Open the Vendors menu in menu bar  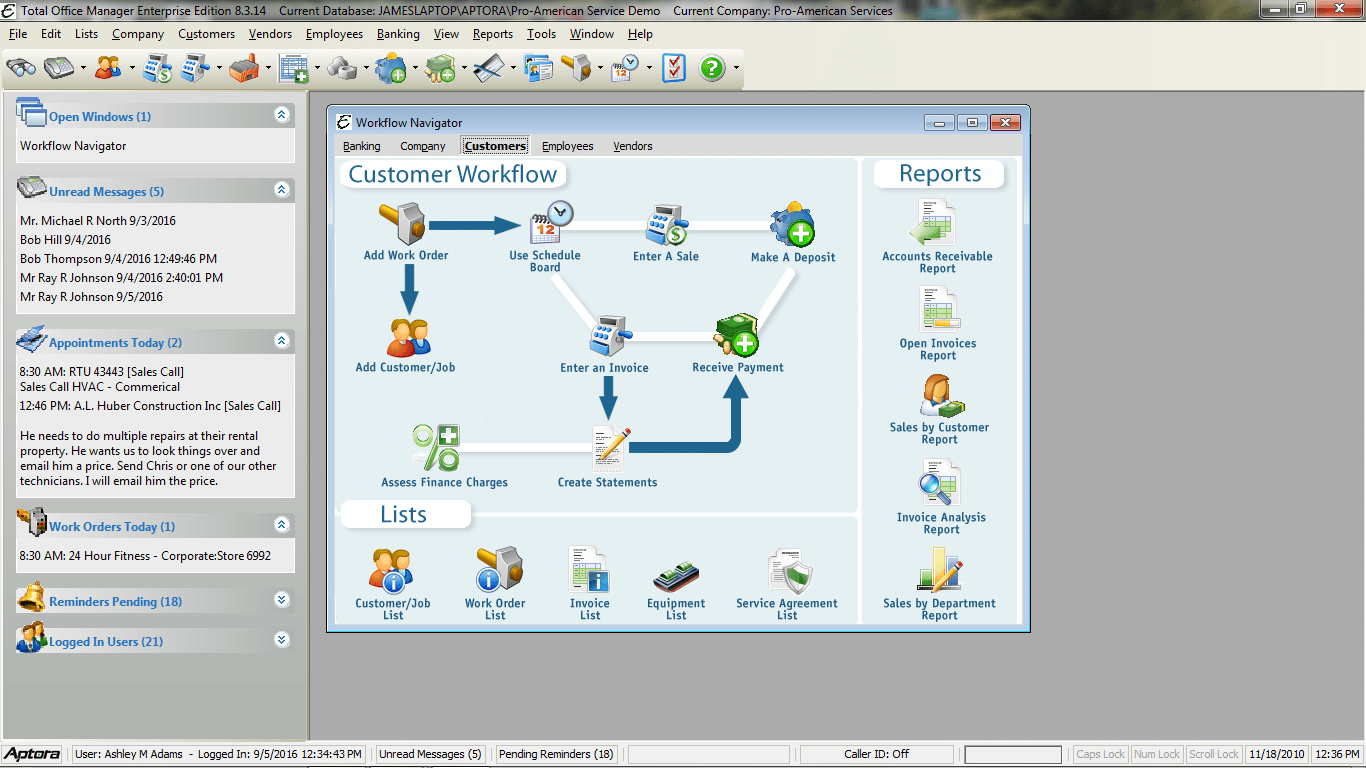click(x=270, y=34)
